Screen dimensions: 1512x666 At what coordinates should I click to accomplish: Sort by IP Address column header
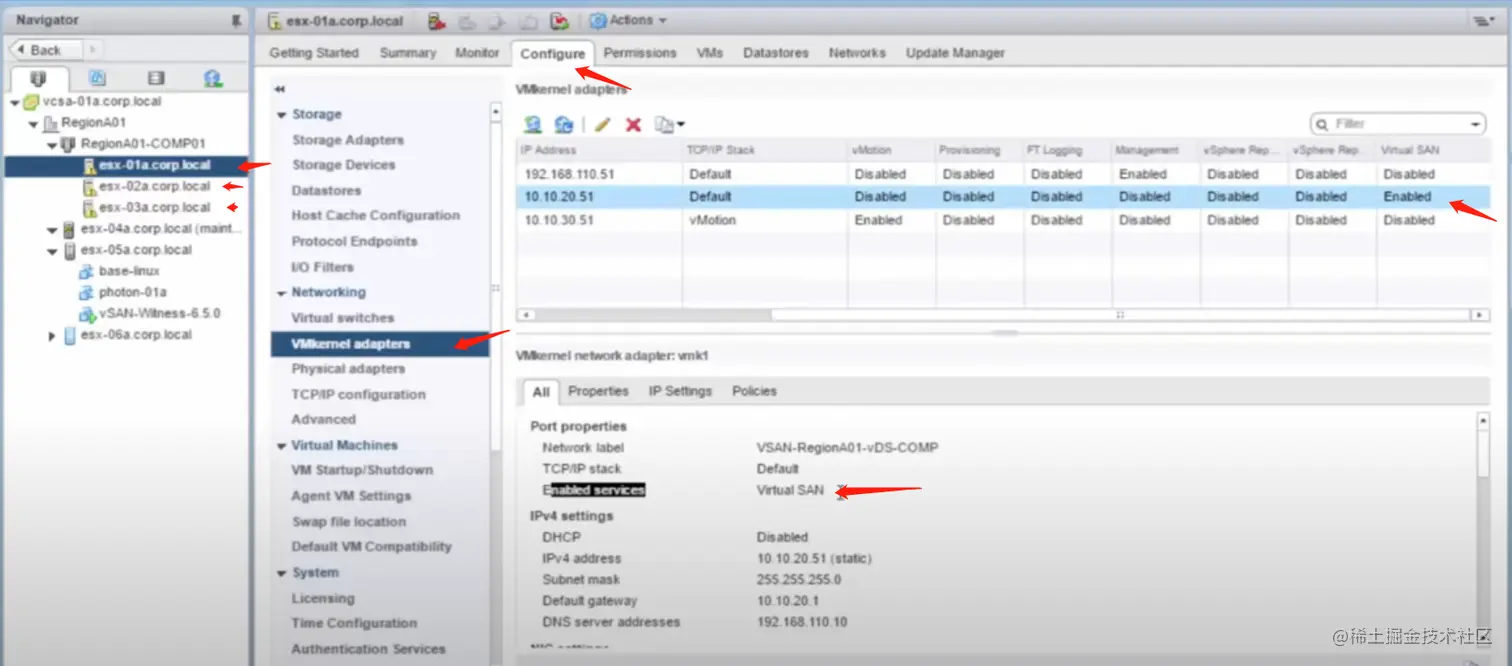tap(600, 150)
